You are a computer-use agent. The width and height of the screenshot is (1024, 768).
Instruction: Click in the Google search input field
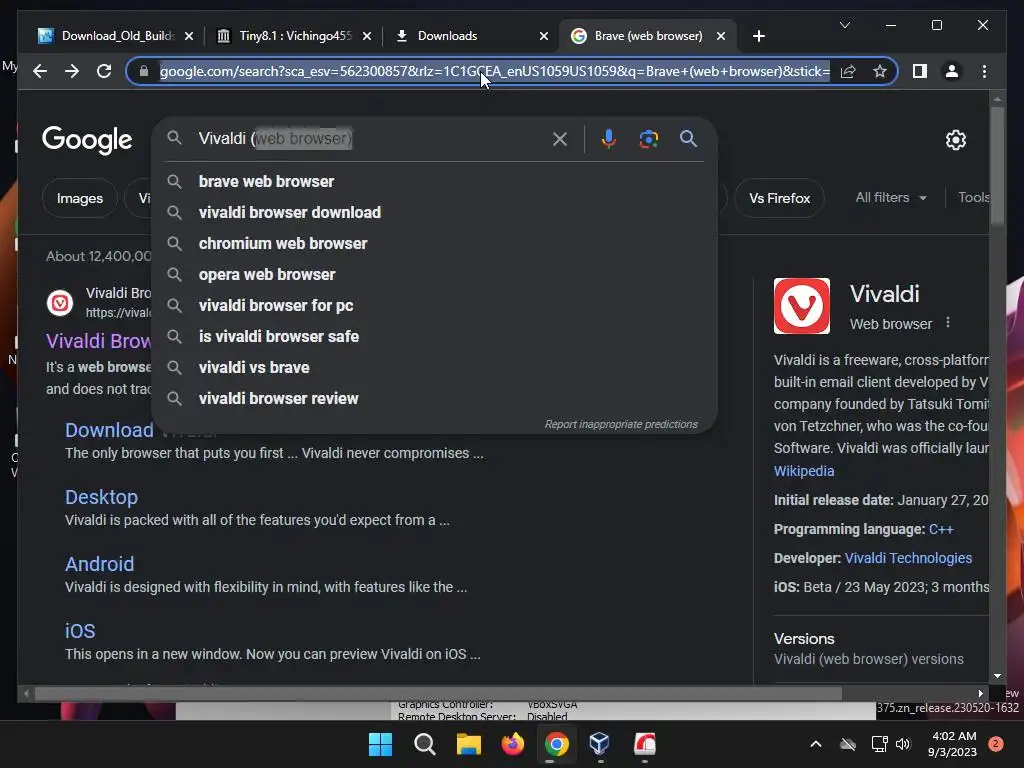pyautogui.click(x=369, y=139)
